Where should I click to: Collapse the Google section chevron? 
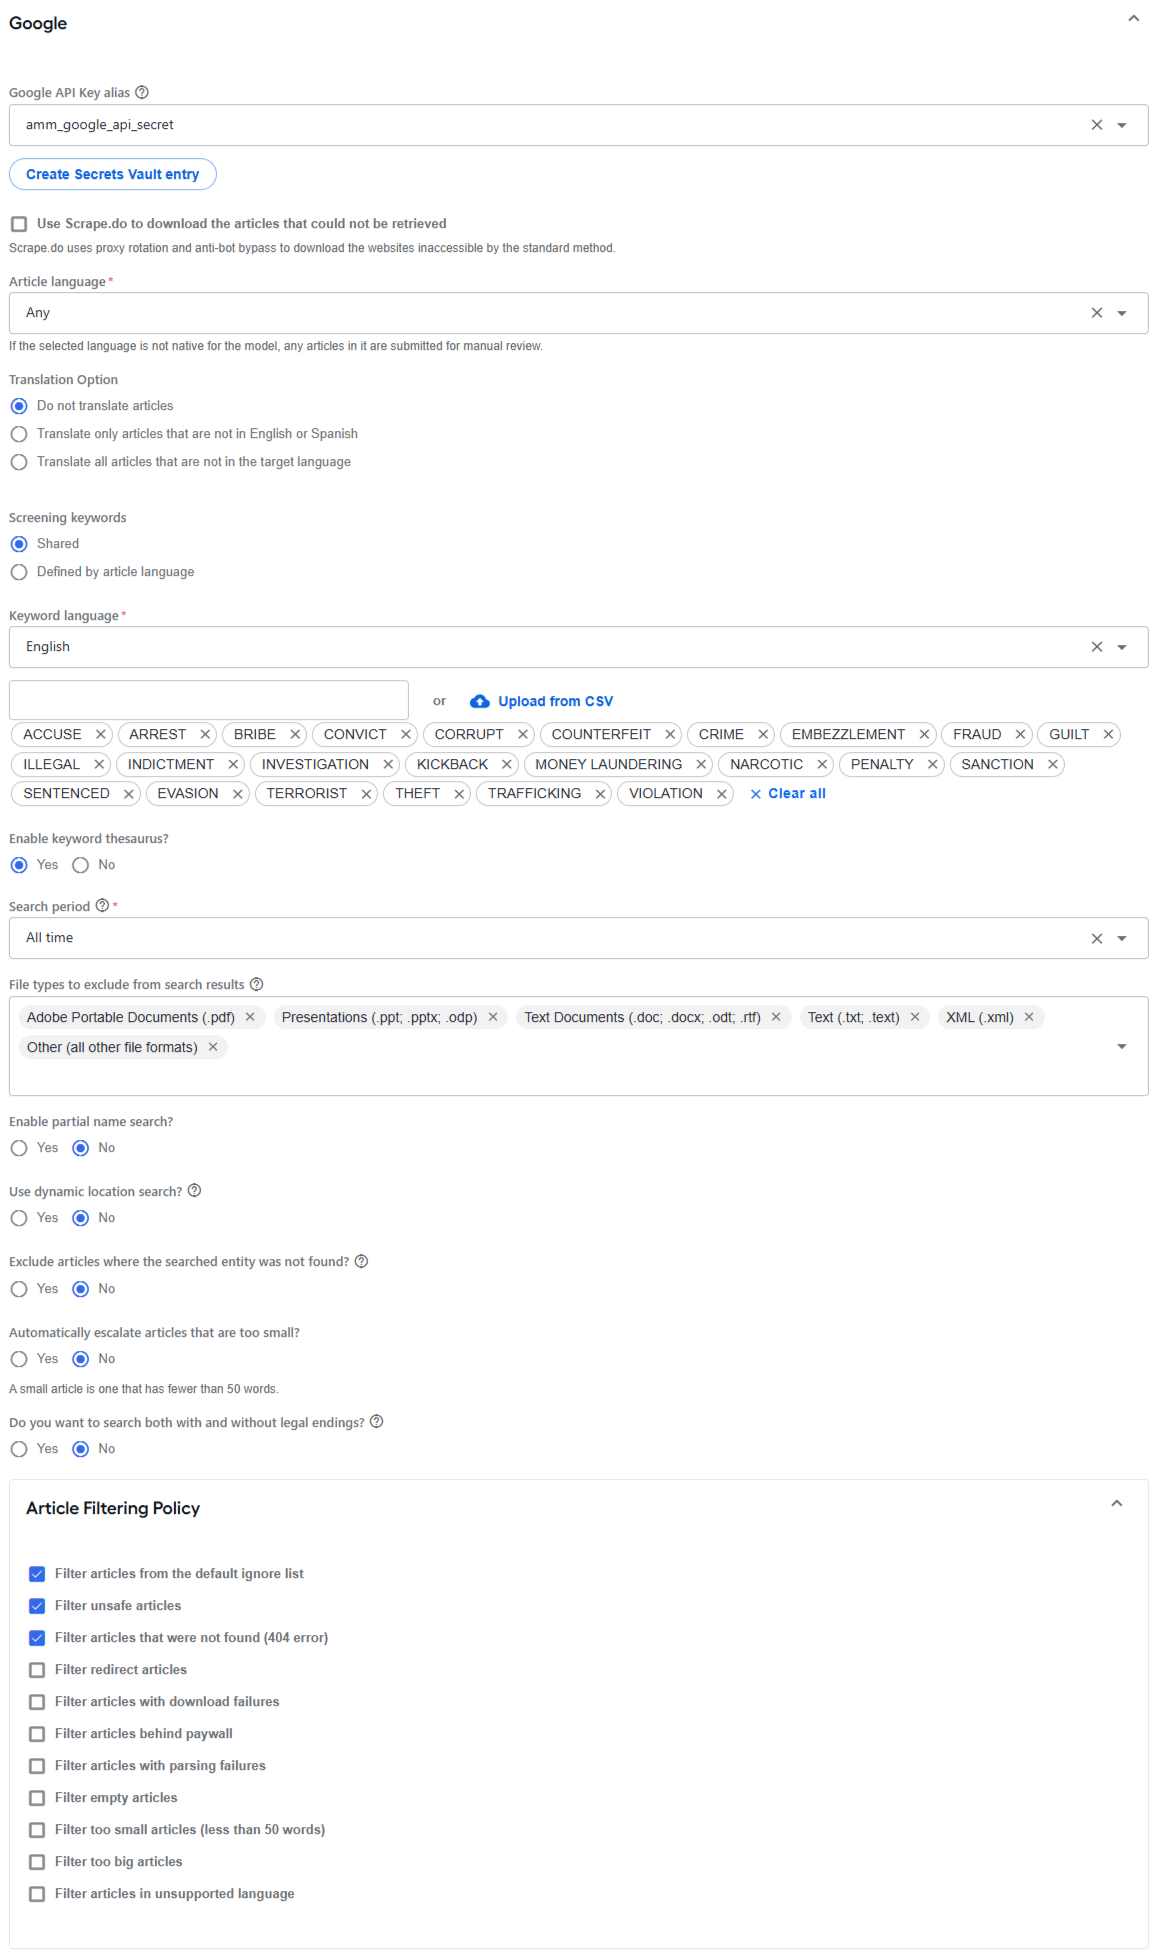[x=1134, y=18]
